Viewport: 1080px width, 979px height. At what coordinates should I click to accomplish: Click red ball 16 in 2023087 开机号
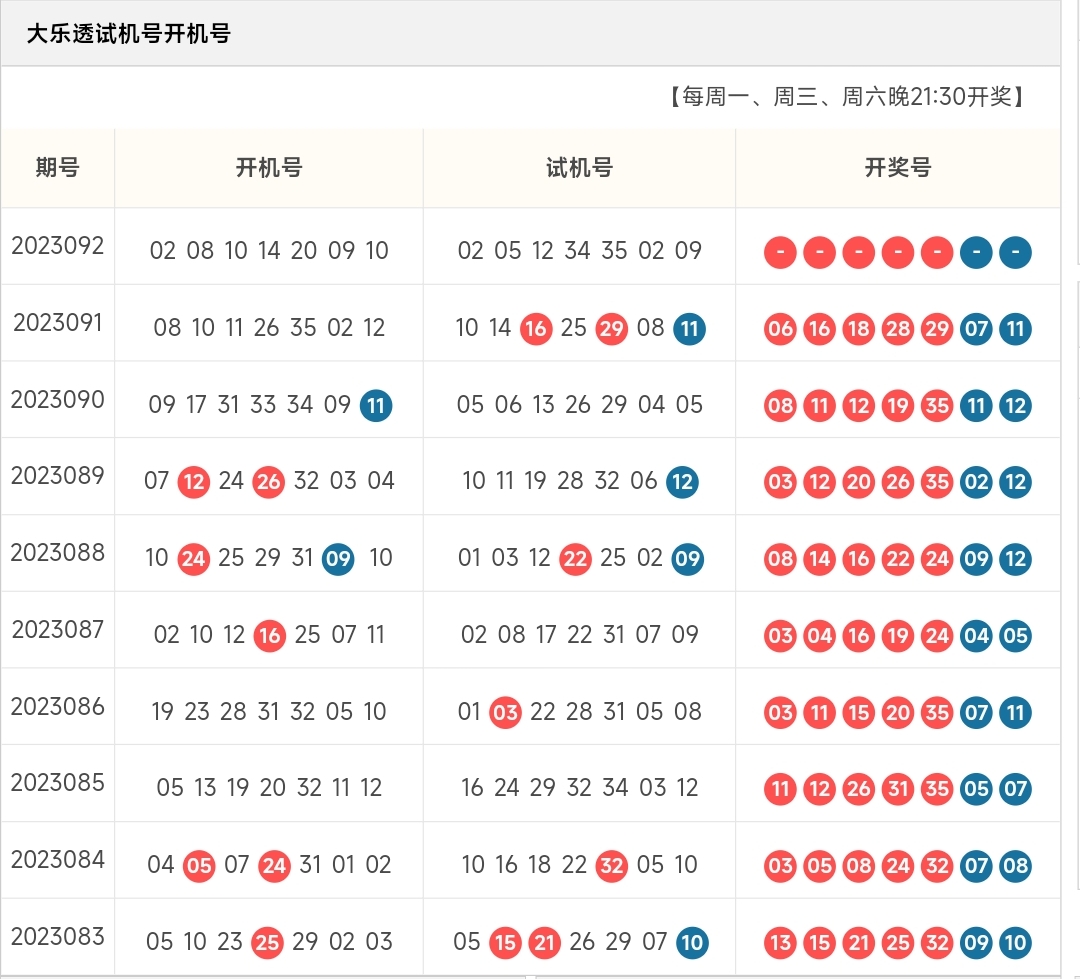click(x=270, y=636)
